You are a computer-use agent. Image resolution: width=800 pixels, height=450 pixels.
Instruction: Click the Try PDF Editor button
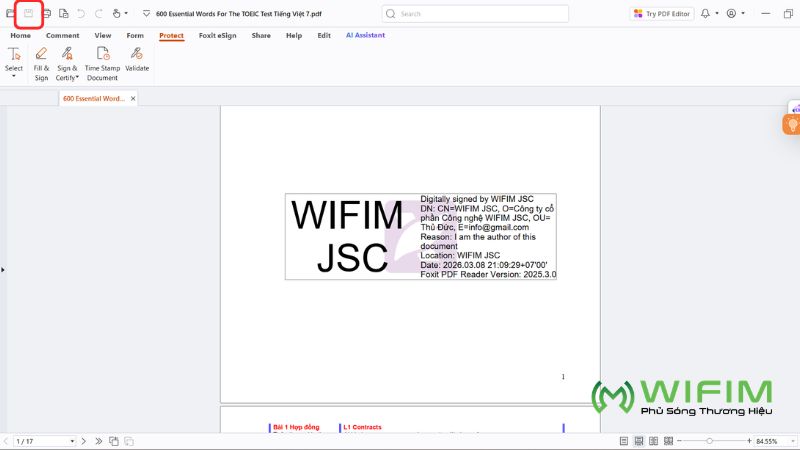pyautogui.click(x=660, y=14)
